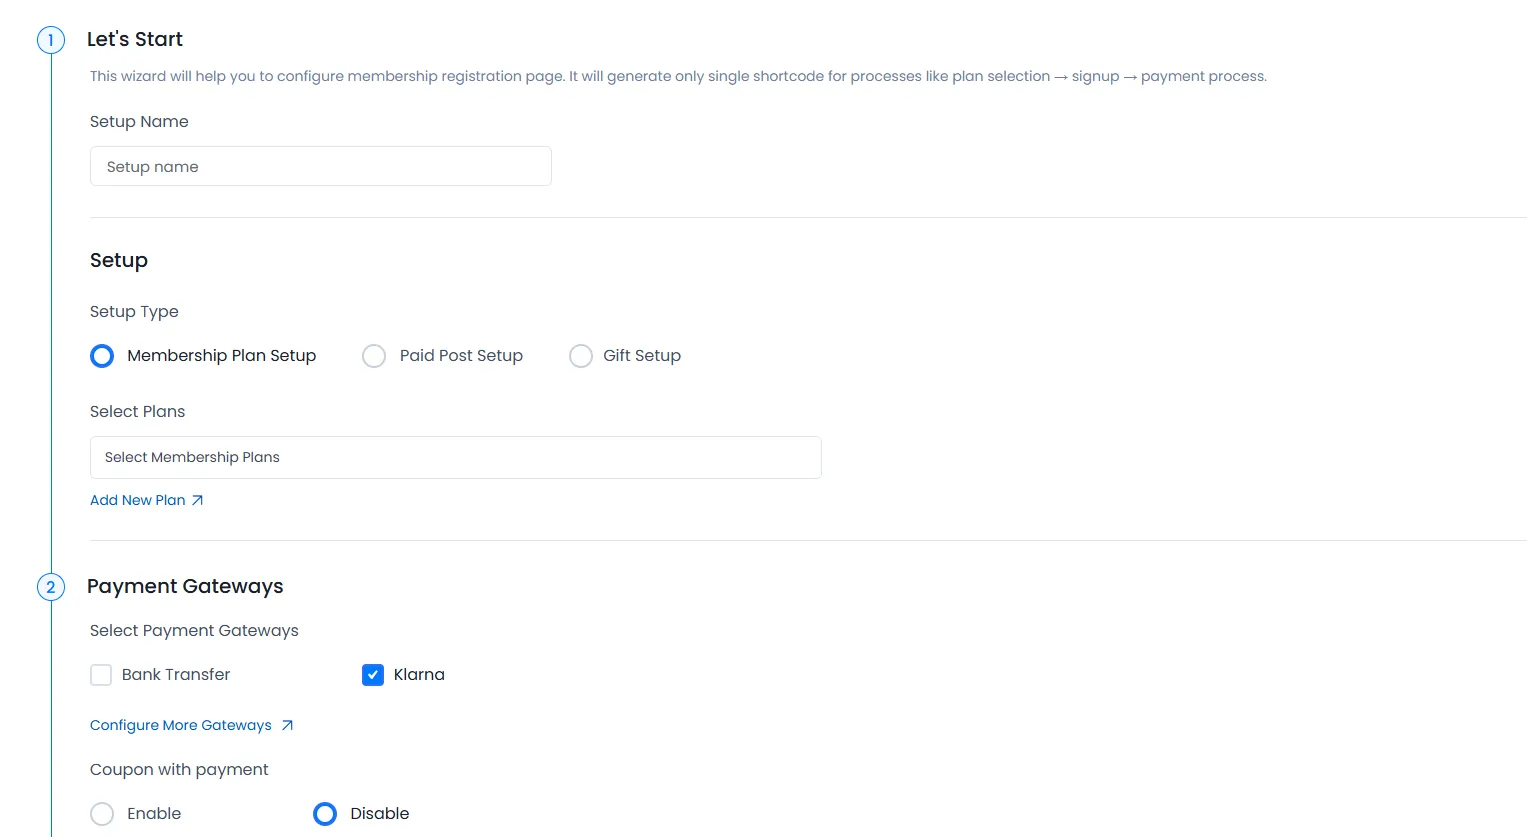Choose Gift Setup as the setup type

click(581, 355)
